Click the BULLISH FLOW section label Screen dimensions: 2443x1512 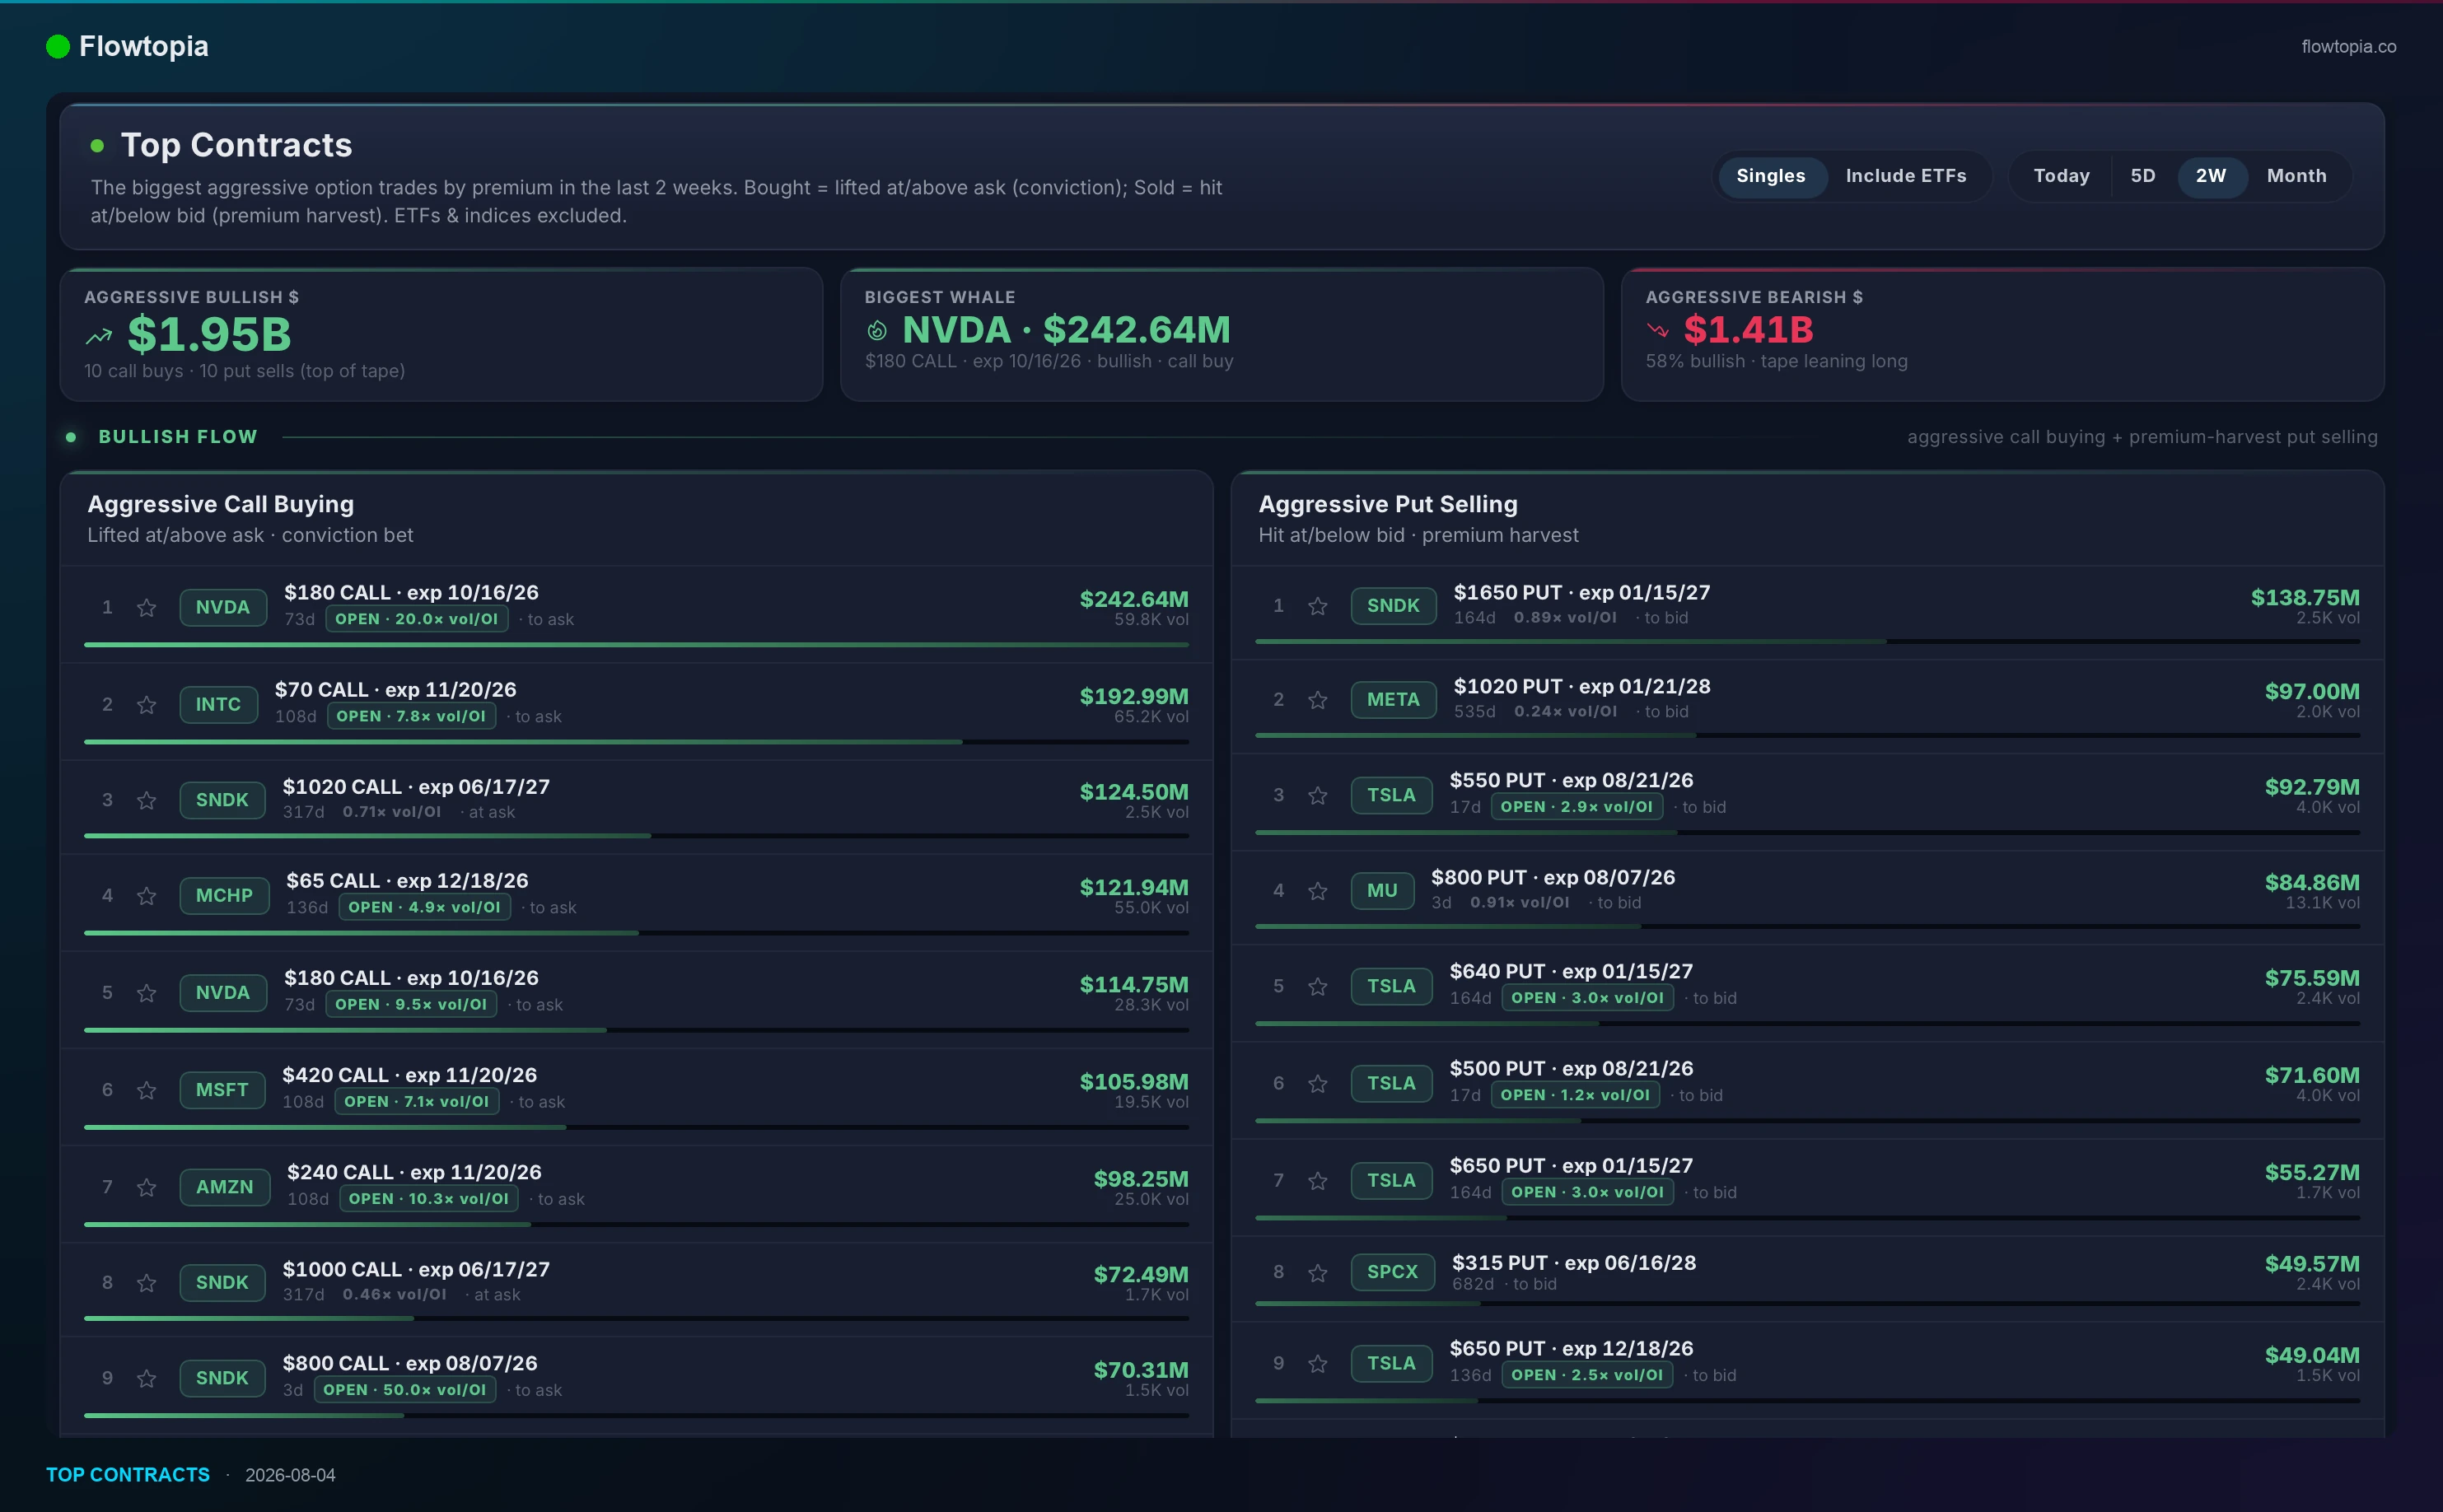coord(178,437)
